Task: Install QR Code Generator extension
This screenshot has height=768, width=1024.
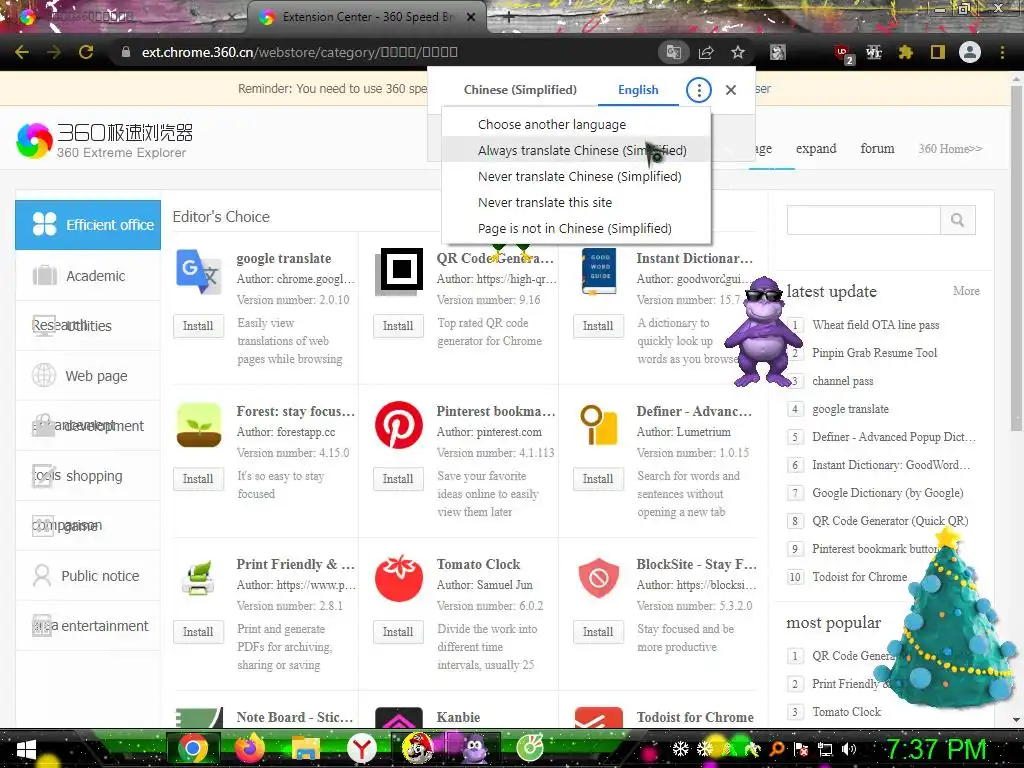Action: point(398,326)
